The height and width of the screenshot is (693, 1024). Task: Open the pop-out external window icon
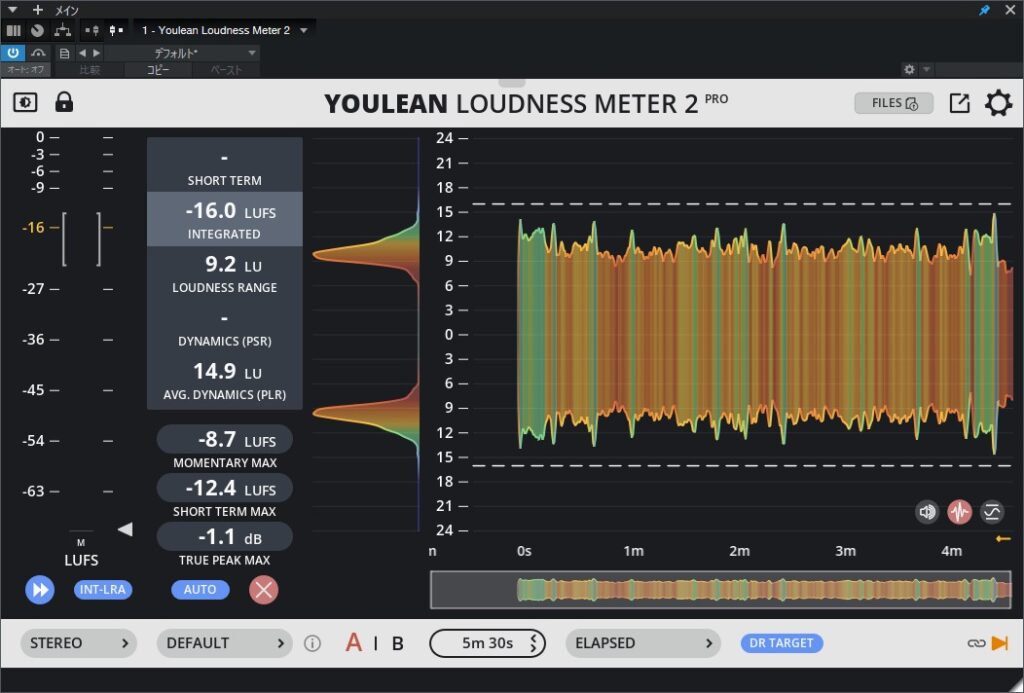(x=959, y=103)
